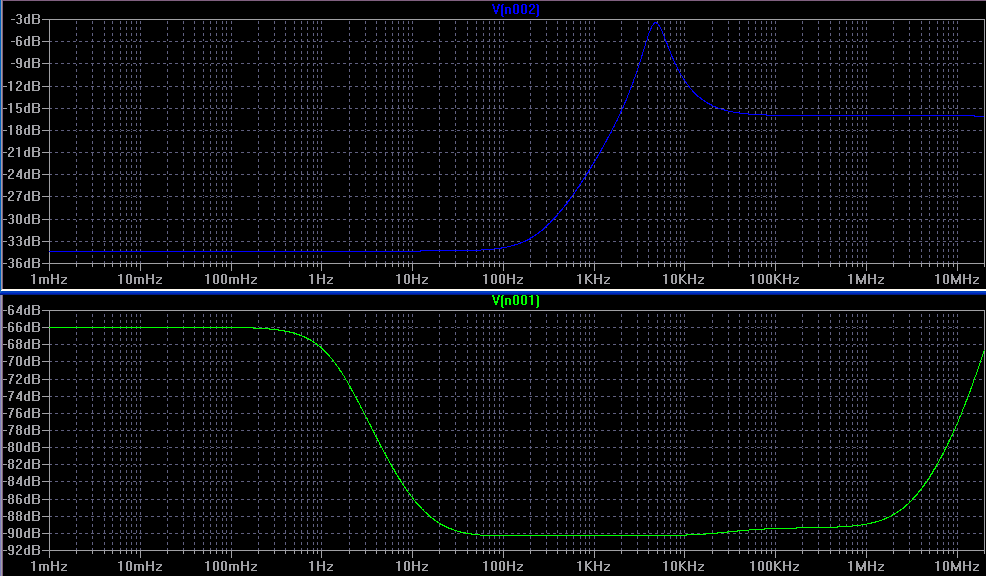The width and height of the screenshot is (990, 576).
Task: Click 1KHz on the V(n002) pane axis
Action: (593, 279)
